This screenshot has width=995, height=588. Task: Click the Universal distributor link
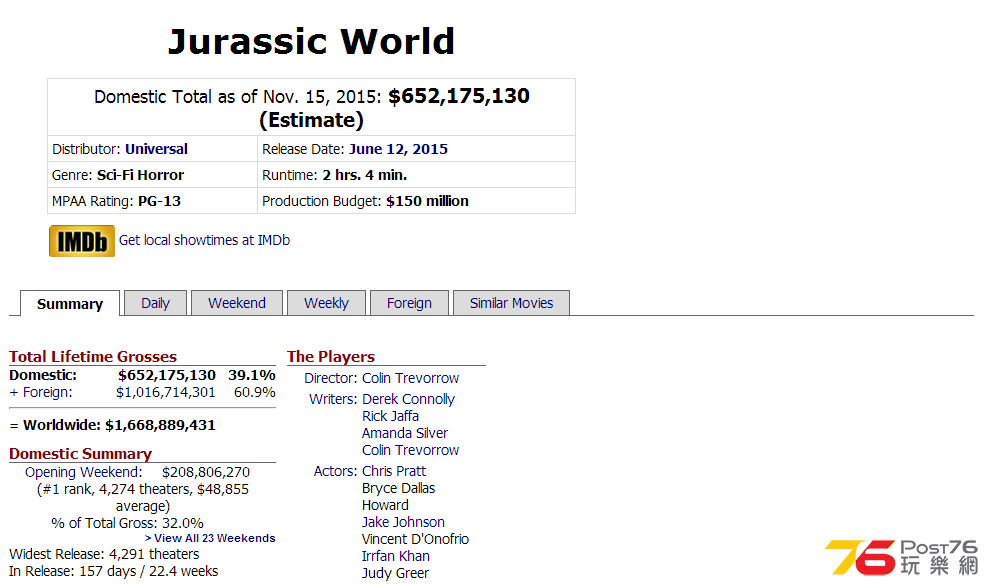[x=156, y=149]
